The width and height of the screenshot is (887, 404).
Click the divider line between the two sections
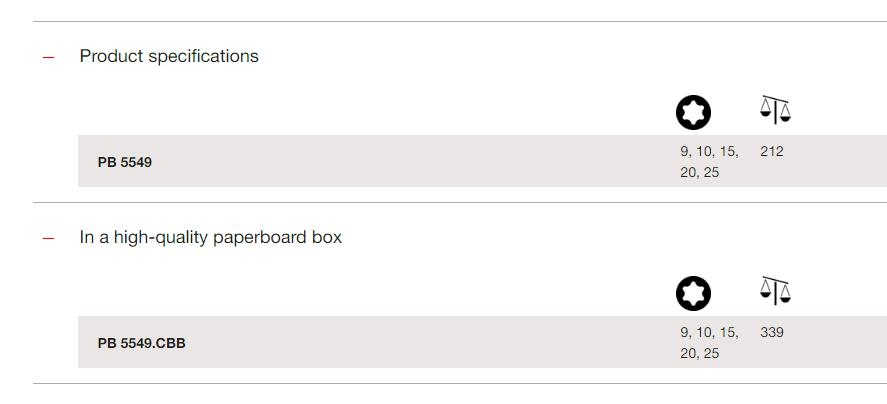[x=460, y=202]
